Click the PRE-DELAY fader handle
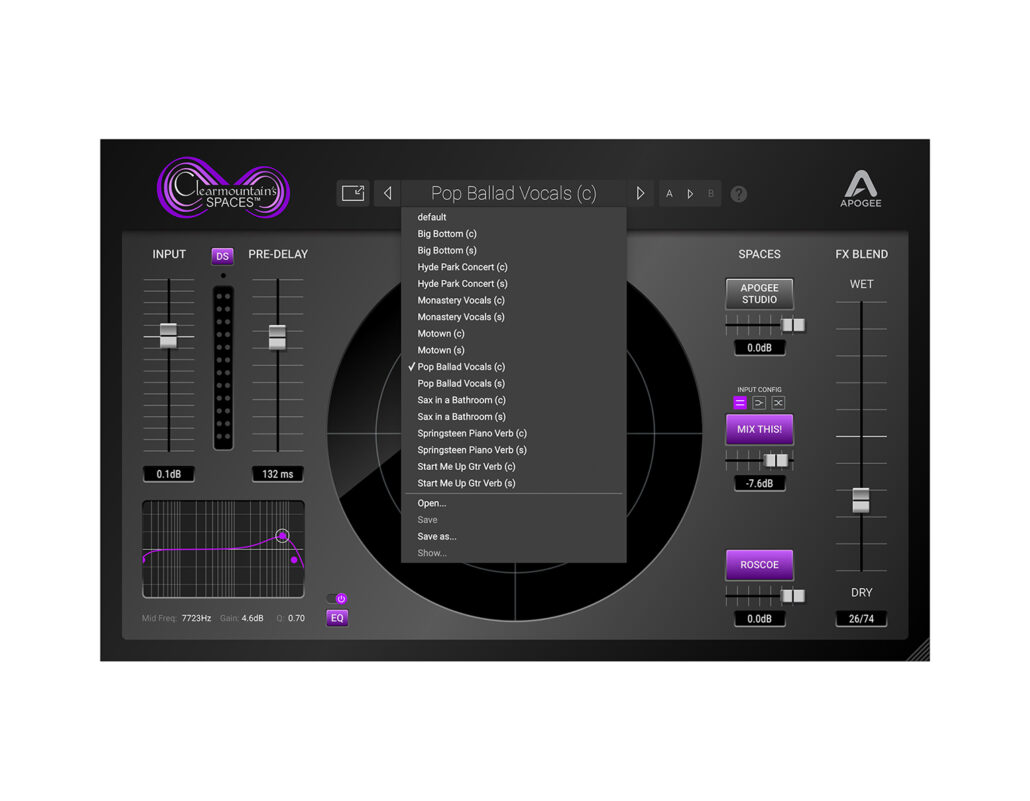The width and height of the screenshot is (1030, 801). [x=277, y=337]
